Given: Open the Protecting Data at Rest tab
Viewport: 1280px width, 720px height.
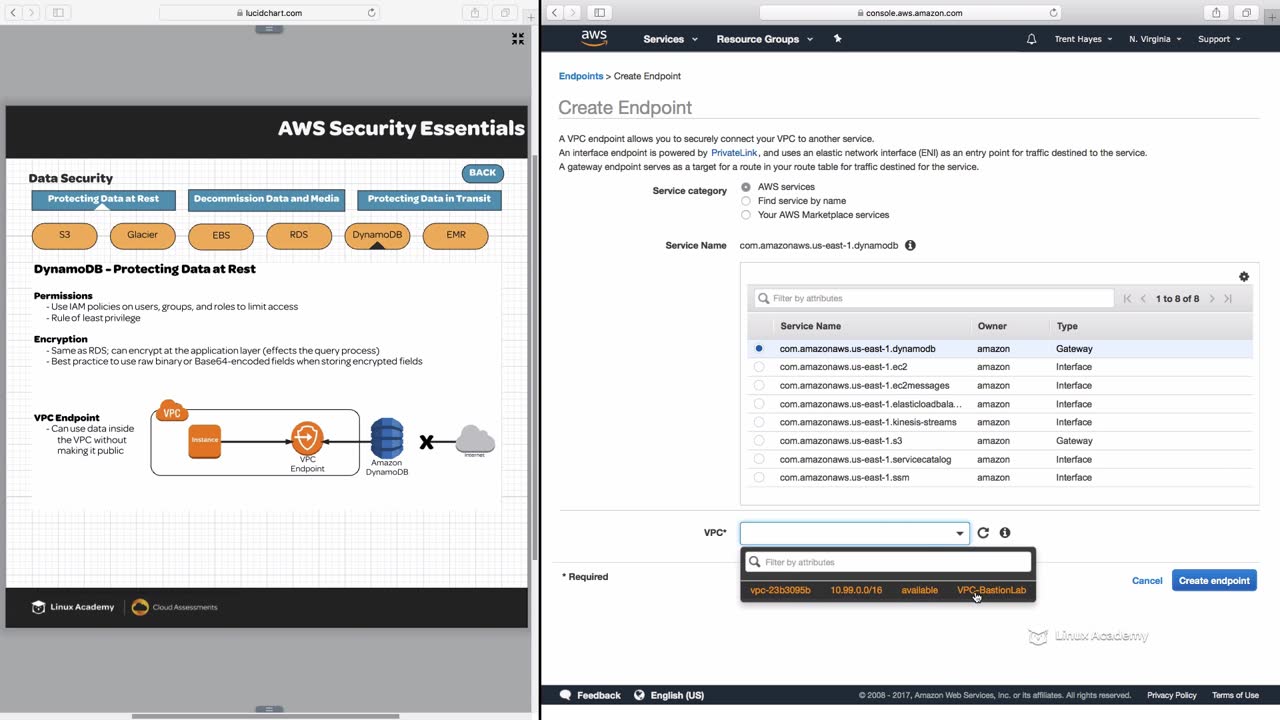Looking at the screenshot, I should point(103,199).
